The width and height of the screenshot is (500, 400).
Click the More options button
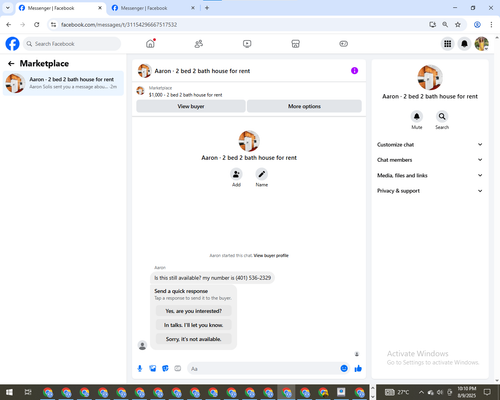(x=304, y=106)
